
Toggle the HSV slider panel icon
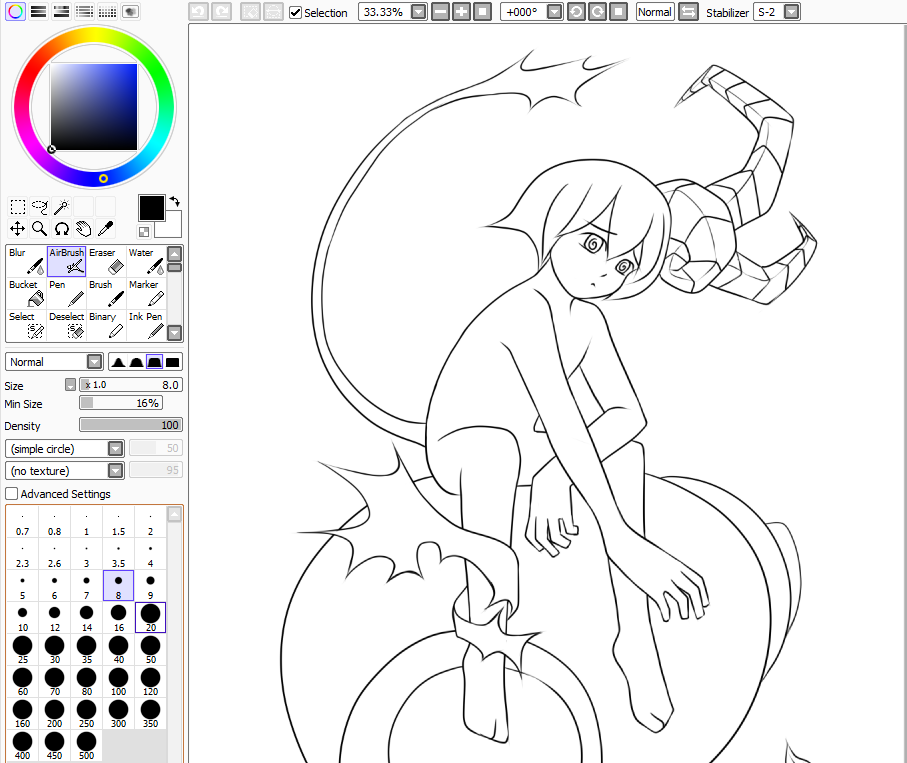[x=61, y=12]
